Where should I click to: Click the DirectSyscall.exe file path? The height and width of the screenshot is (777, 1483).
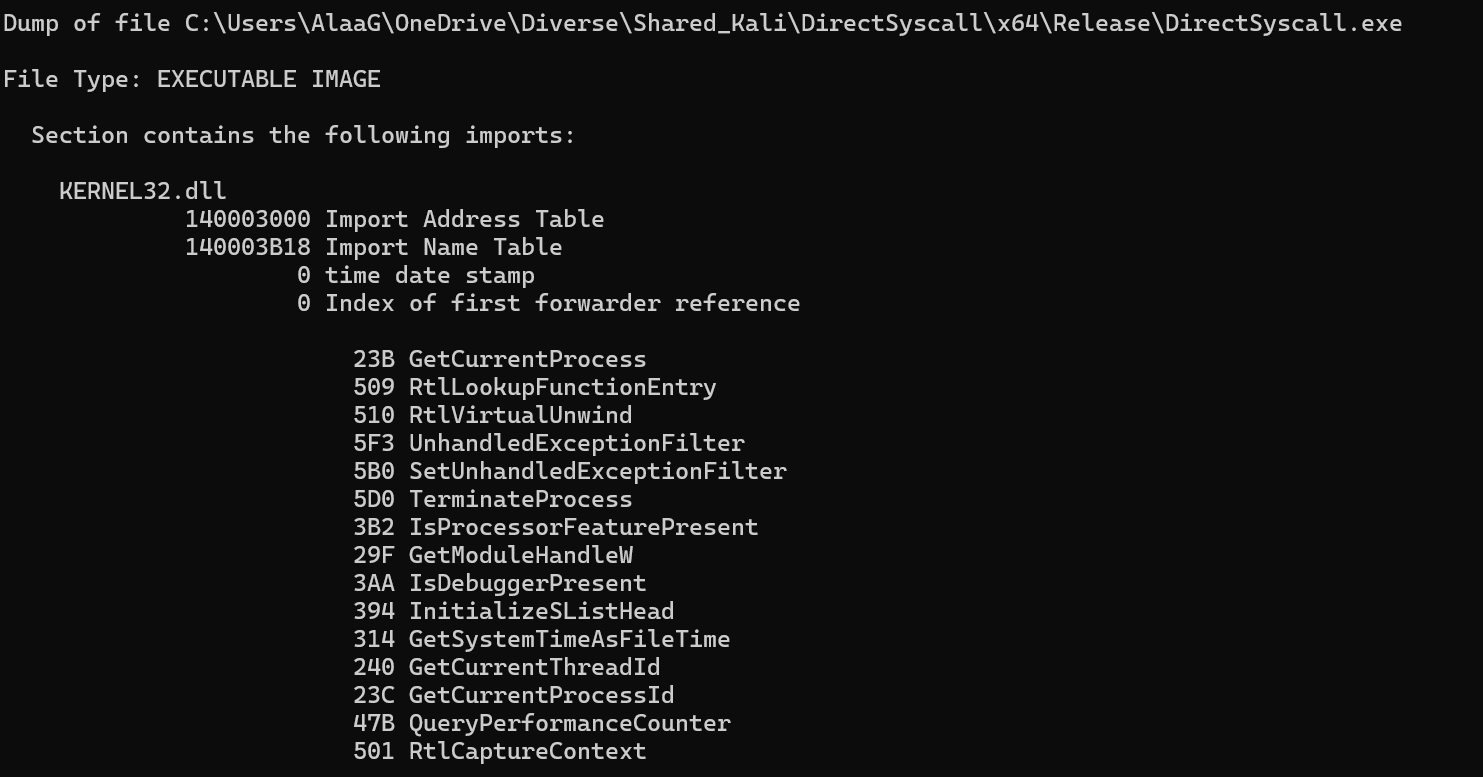(793, 23)
